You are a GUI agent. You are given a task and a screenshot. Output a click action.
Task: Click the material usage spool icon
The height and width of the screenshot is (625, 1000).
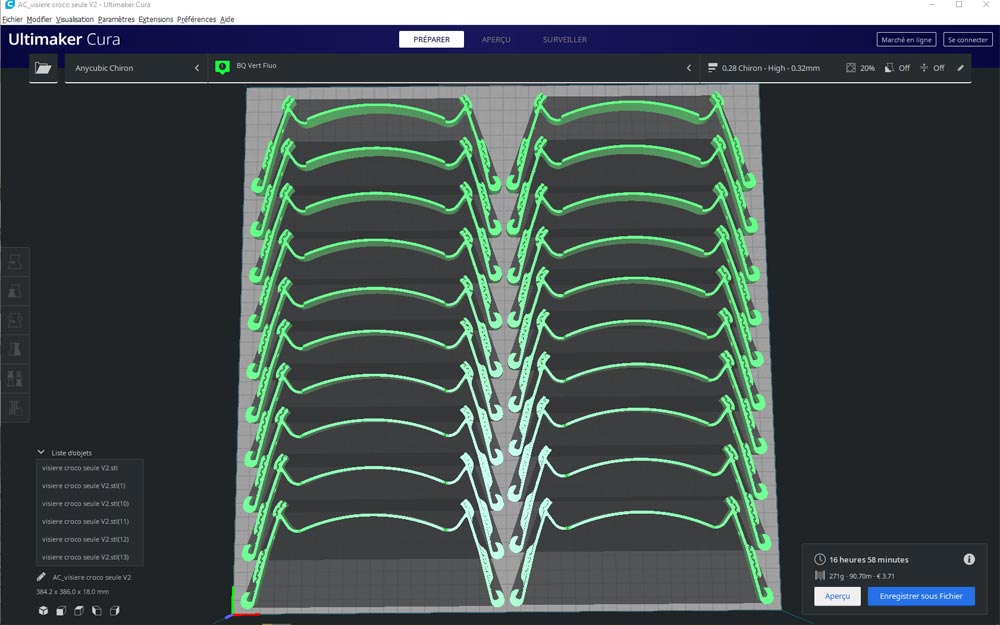coord(820,575)
